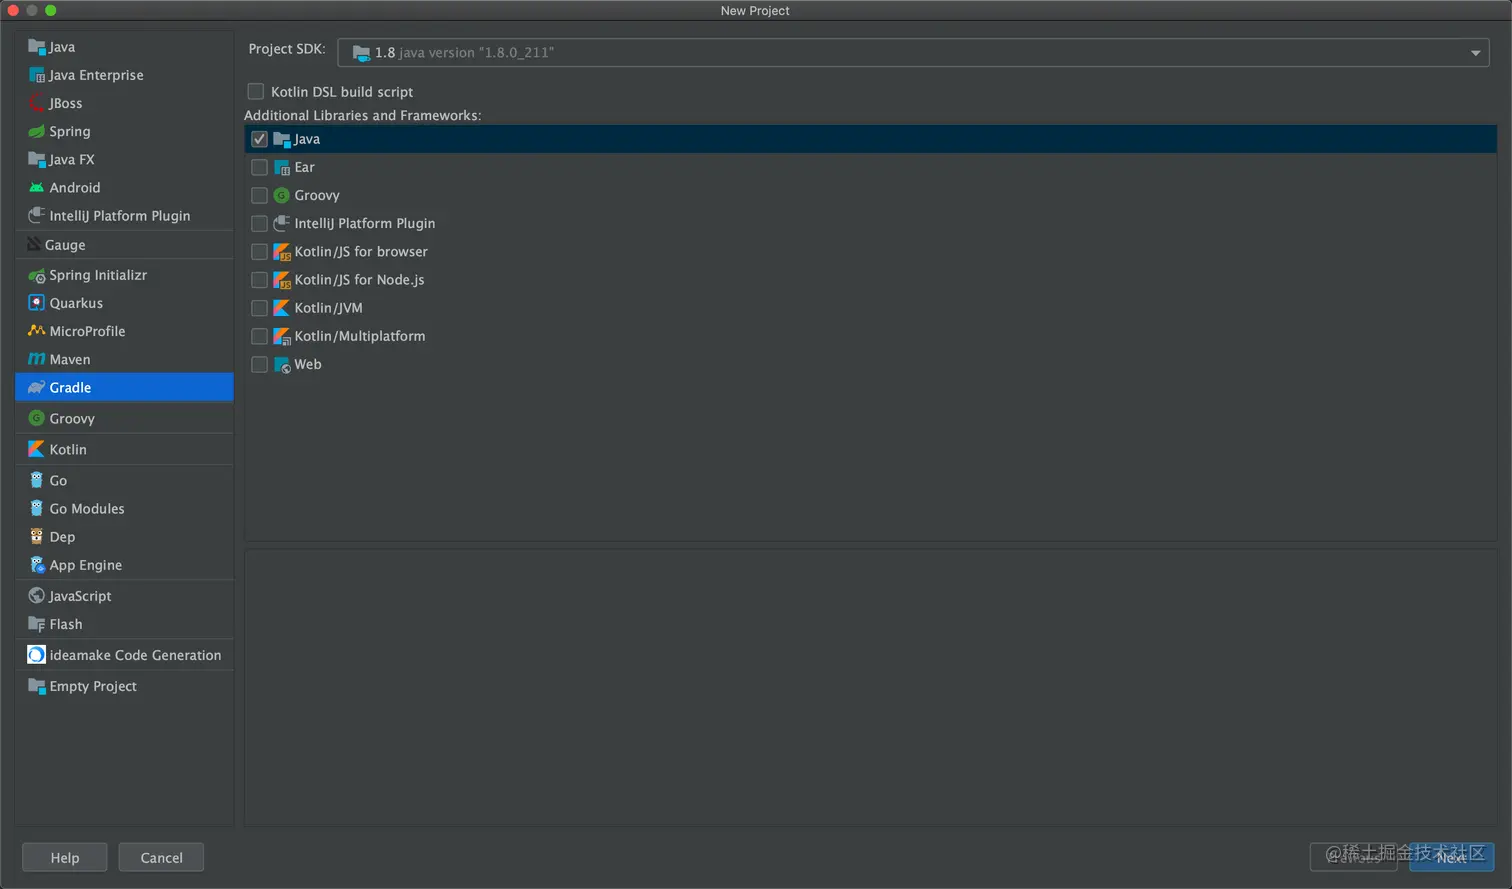Click 'Kotlin/JS for browser' framework label
Image resolution: width=1512 pixels, height=889 pixels.
(x=361, y=252)
